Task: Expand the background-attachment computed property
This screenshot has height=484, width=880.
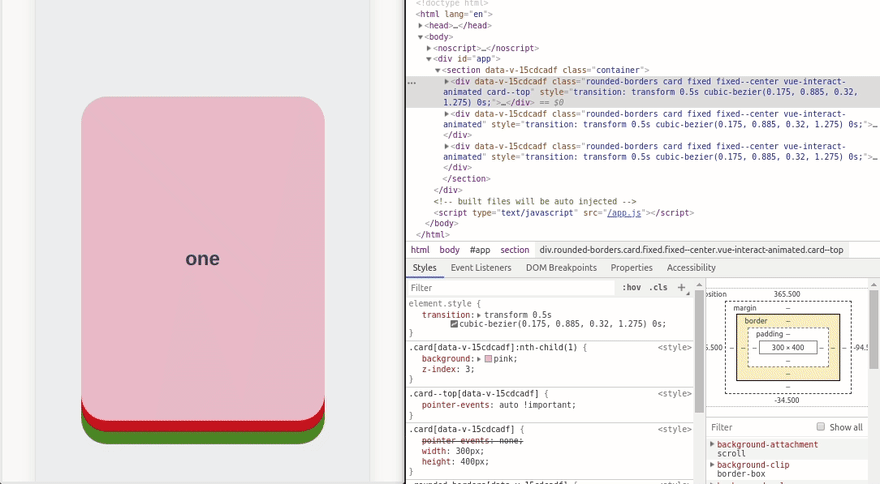Action: pyautogui.click(x=712, y=444)
